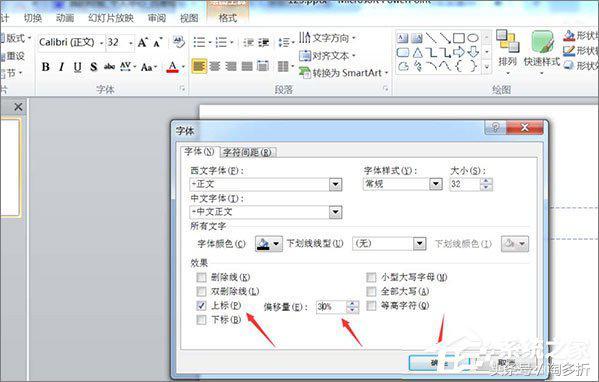This screenshot has width=599, height=382.
Task: Open columns button in paragraph group
Action: [285, 67]
